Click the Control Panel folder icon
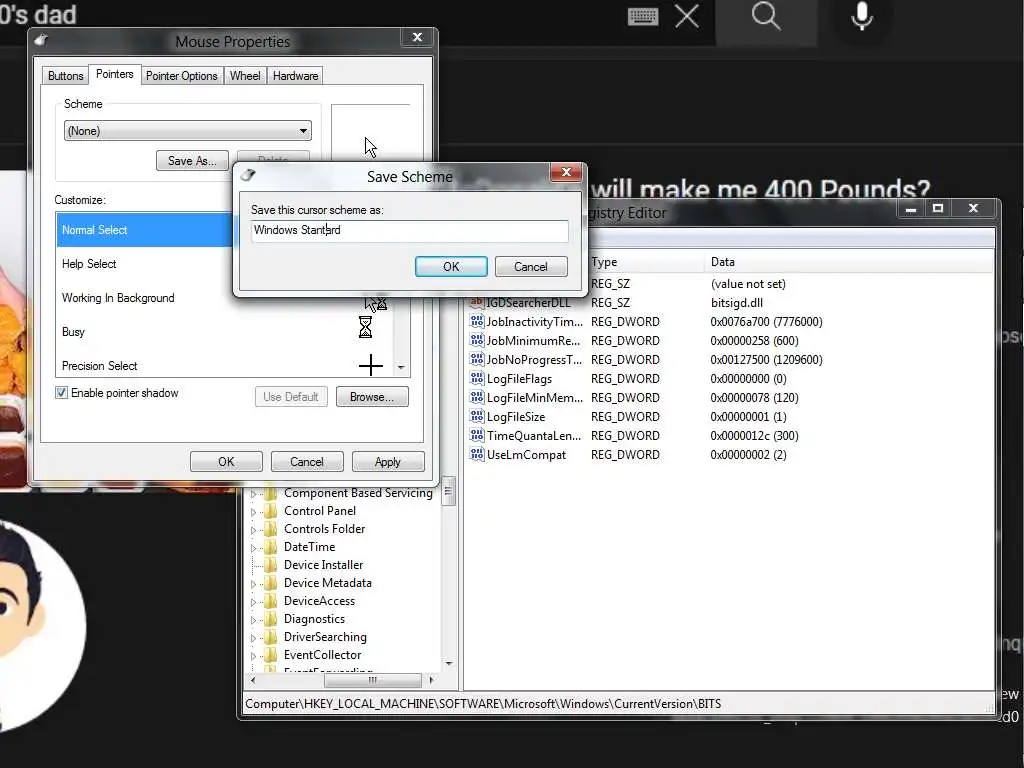 point(270,511)
